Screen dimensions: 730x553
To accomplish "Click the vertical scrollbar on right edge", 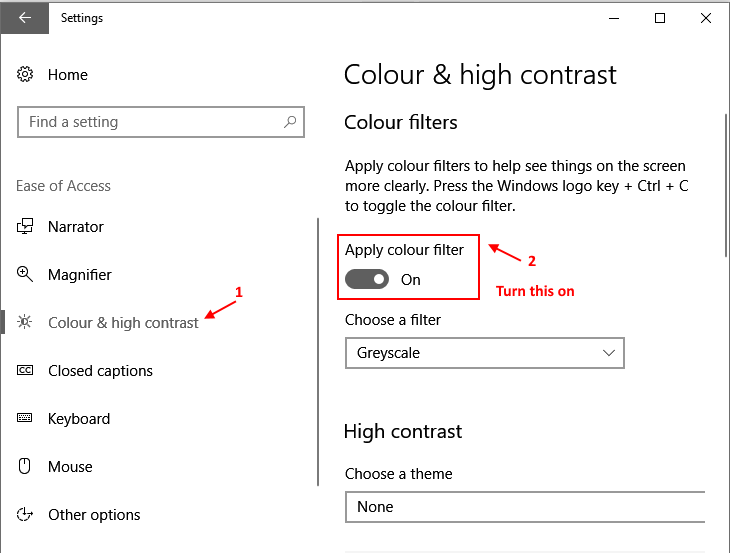I will click(x=726, y=185).
